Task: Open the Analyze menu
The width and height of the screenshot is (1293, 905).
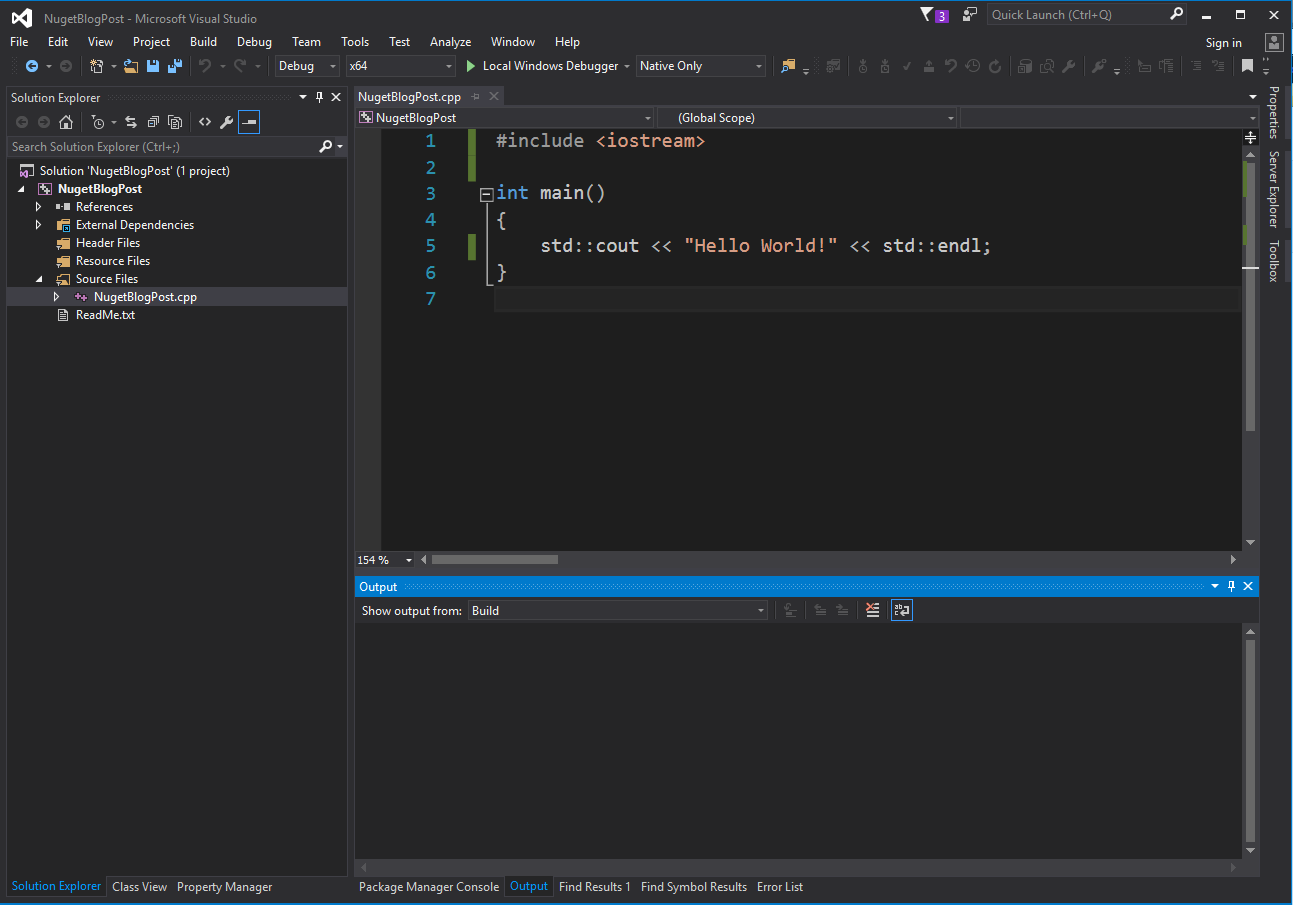Action: pos(450,42)
